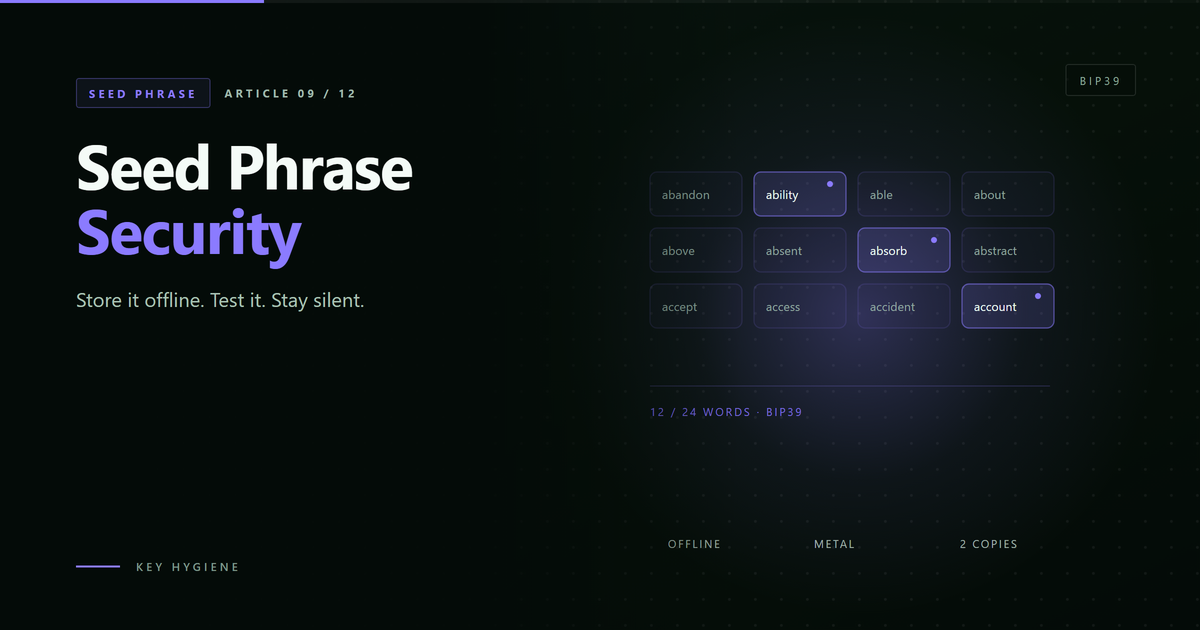Click 'ARTICLE 09 / 12' label
The image size is (1200, 630).
point(290,94)
